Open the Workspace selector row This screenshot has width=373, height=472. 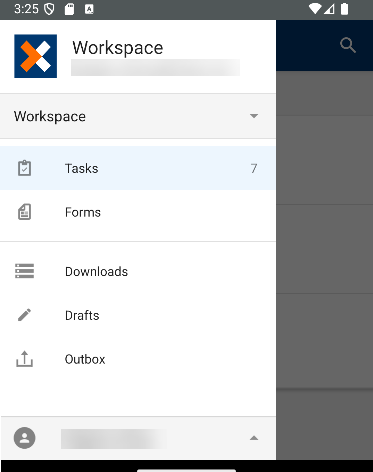[138, 116]
